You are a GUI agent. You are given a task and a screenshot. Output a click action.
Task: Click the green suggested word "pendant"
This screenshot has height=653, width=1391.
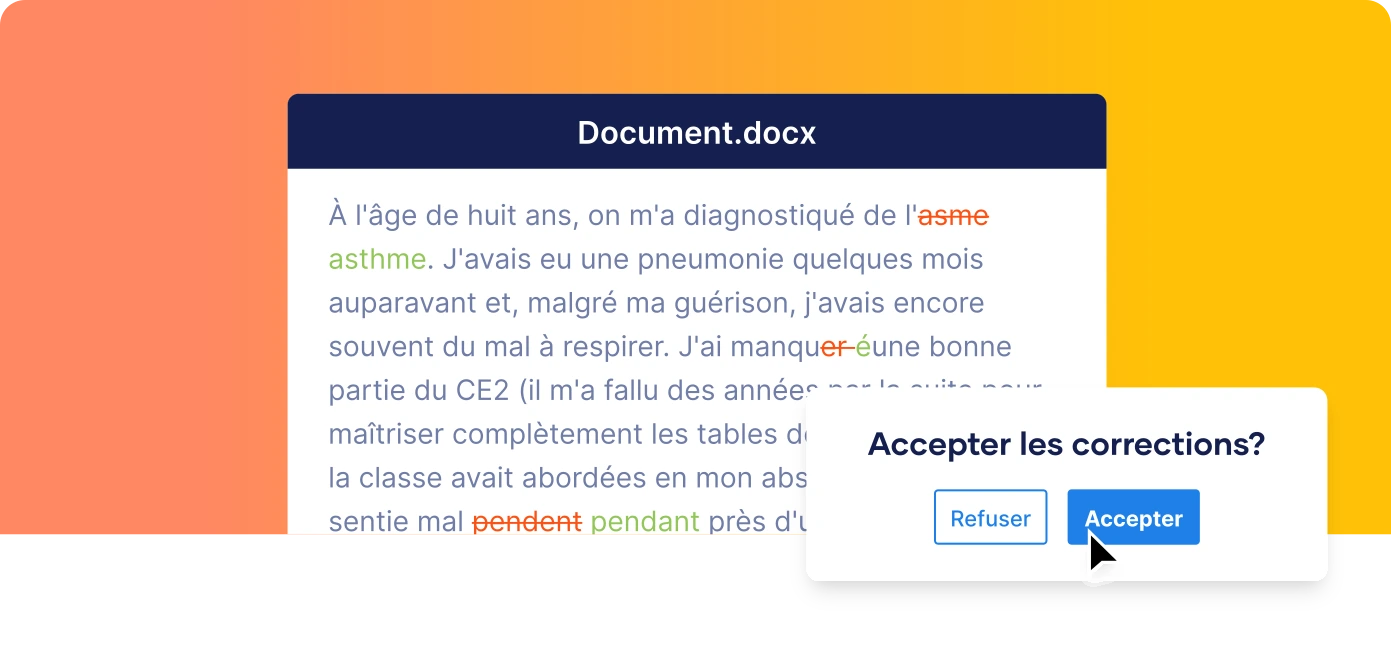click(x=645, y=522)
